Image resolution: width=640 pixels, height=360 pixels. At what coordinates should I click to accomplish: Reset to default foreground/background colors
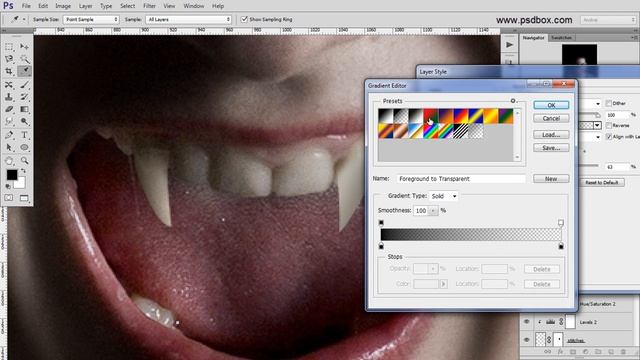8,186
